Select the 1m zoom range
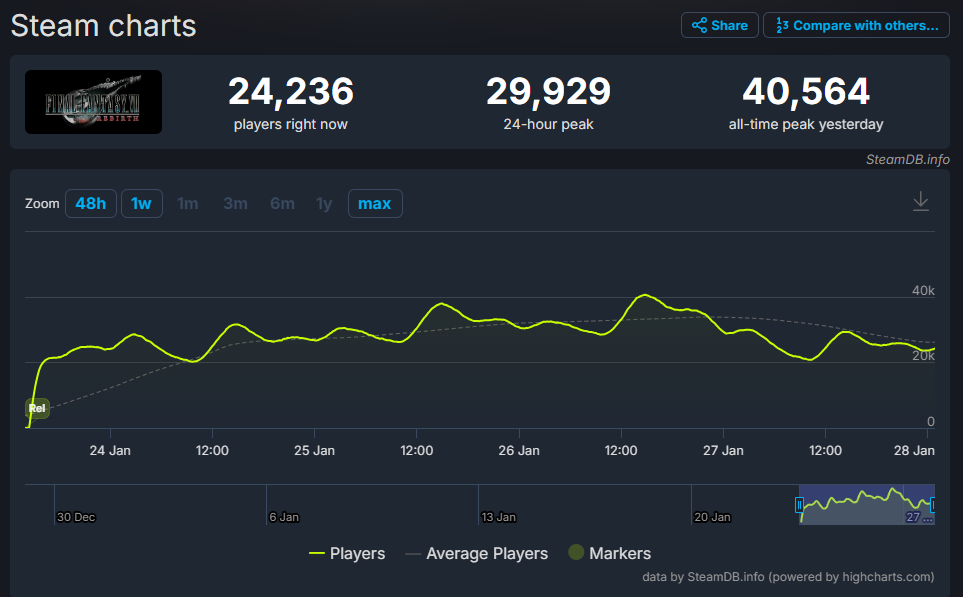This screenshot has height=597, width=963. pos(187,203)
